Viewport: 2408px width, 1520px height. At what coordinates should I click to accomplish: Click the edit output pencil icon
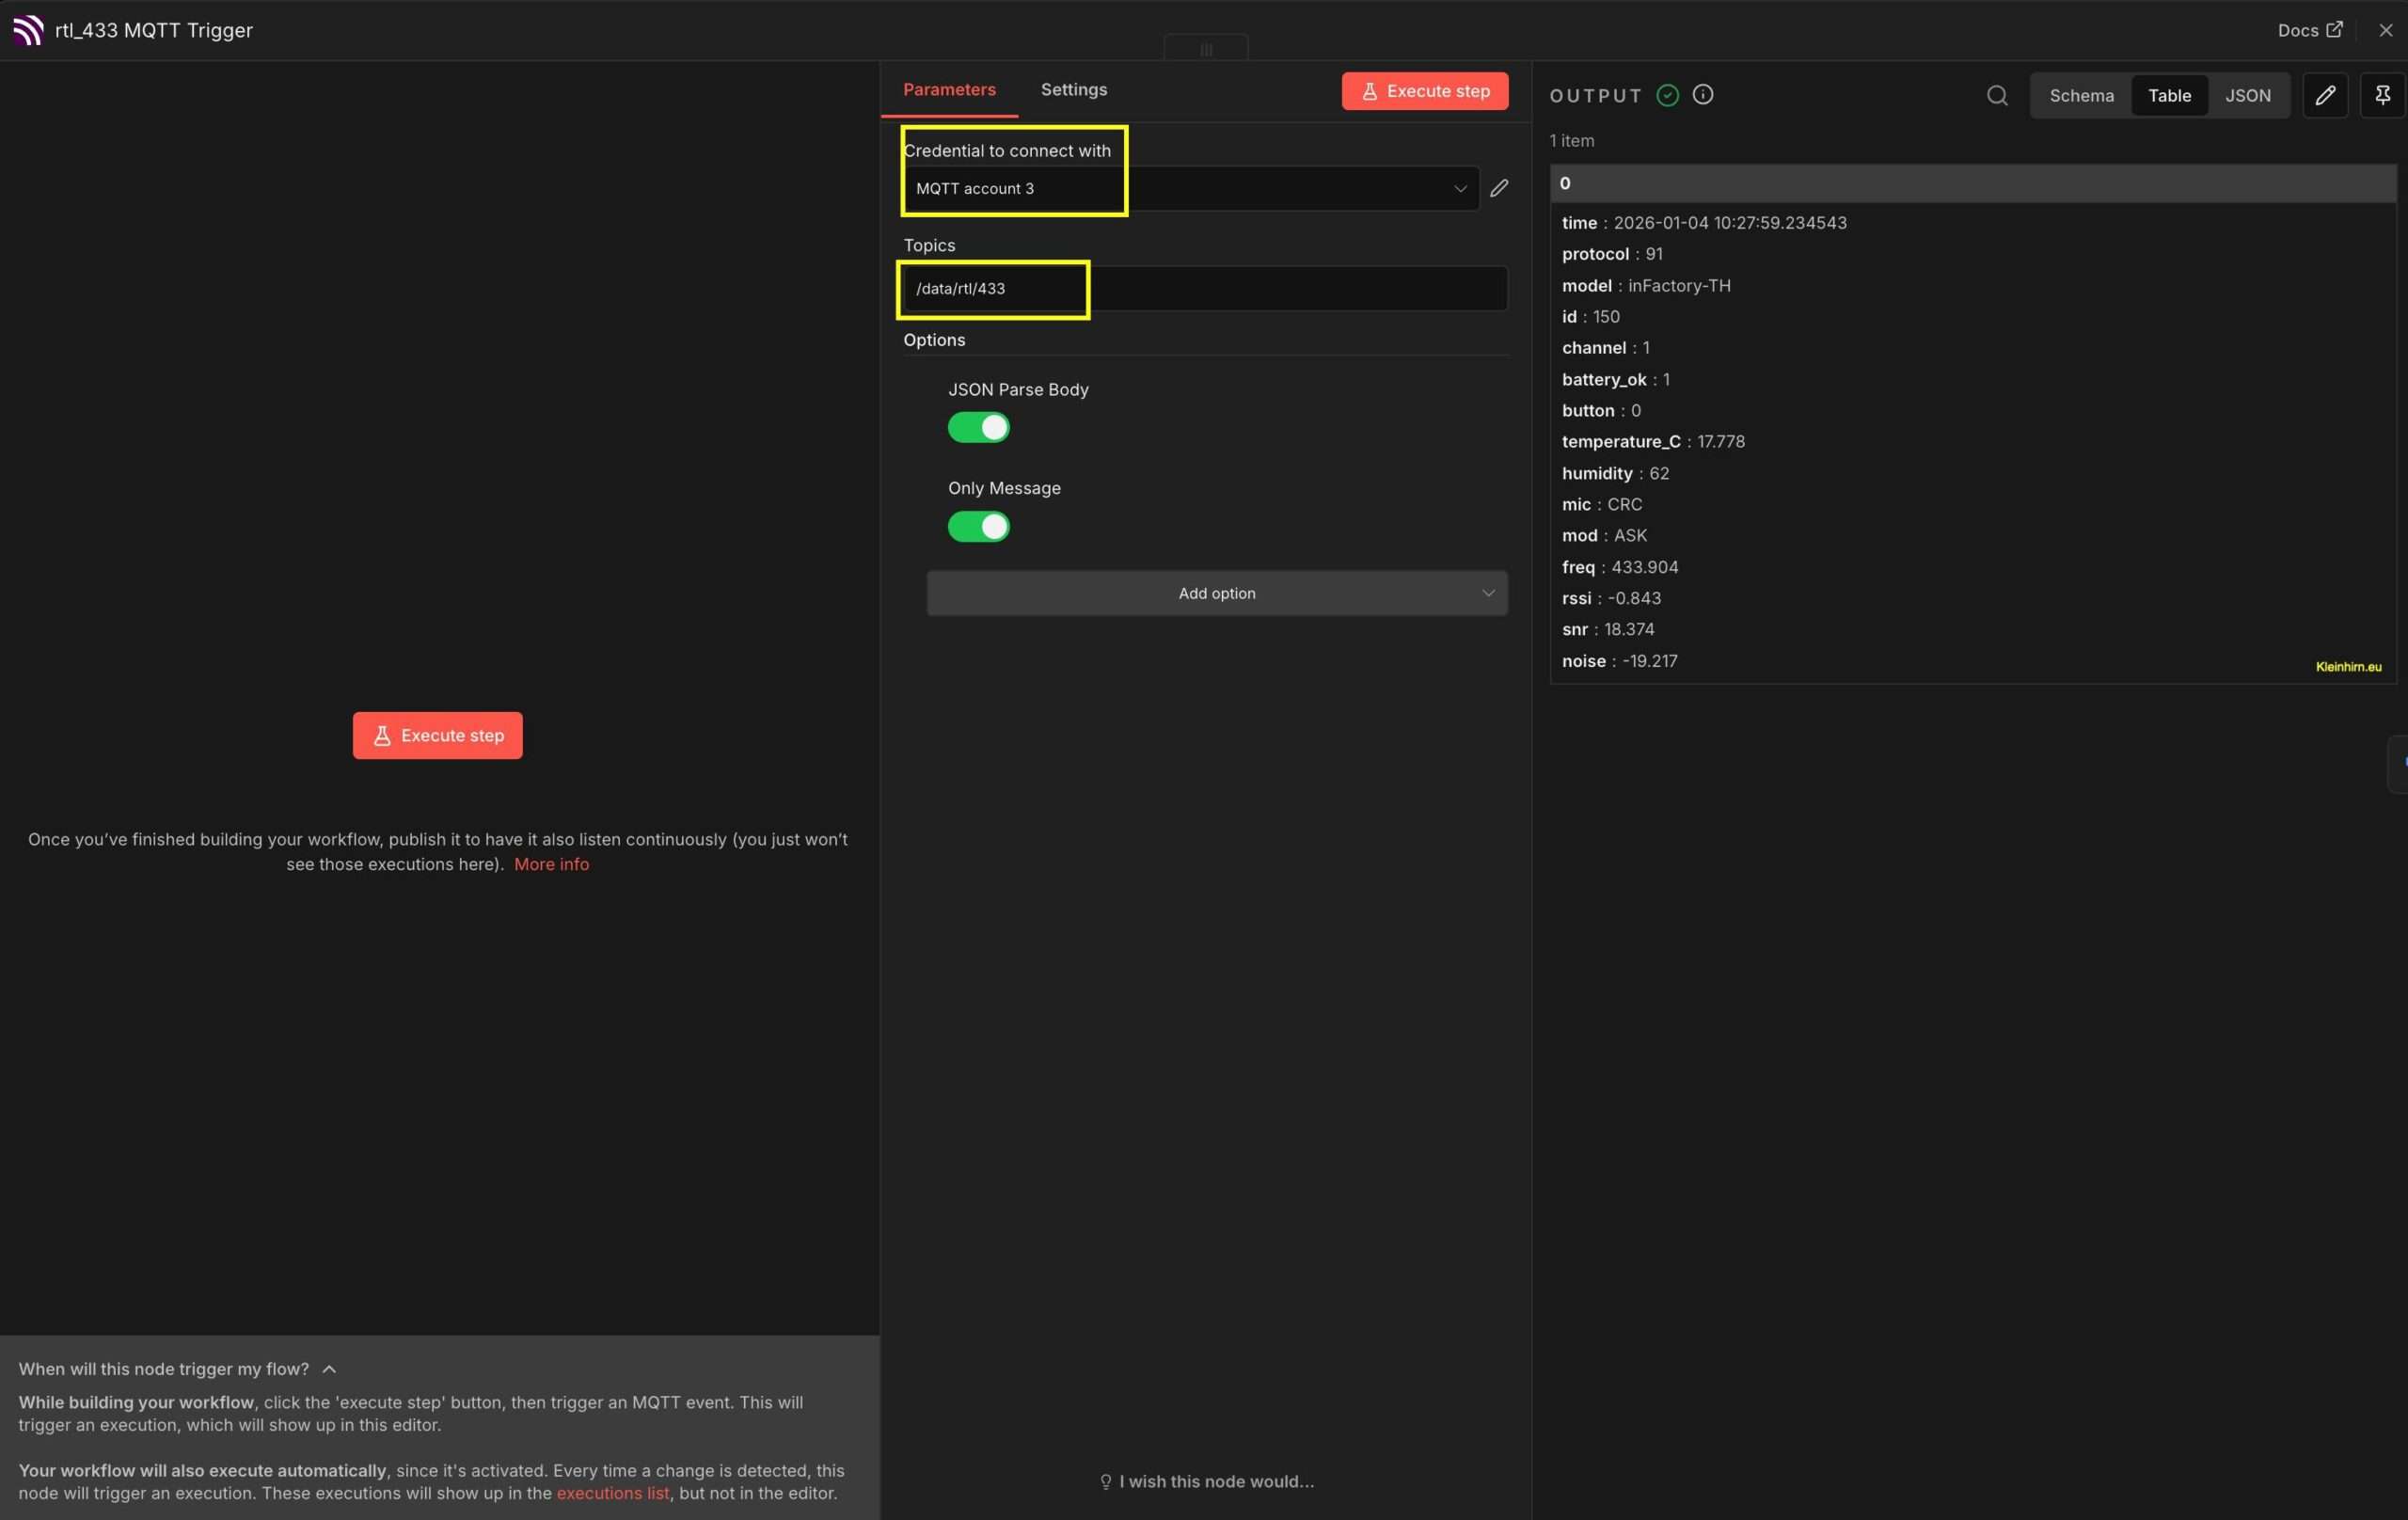tap(2324, 96)
